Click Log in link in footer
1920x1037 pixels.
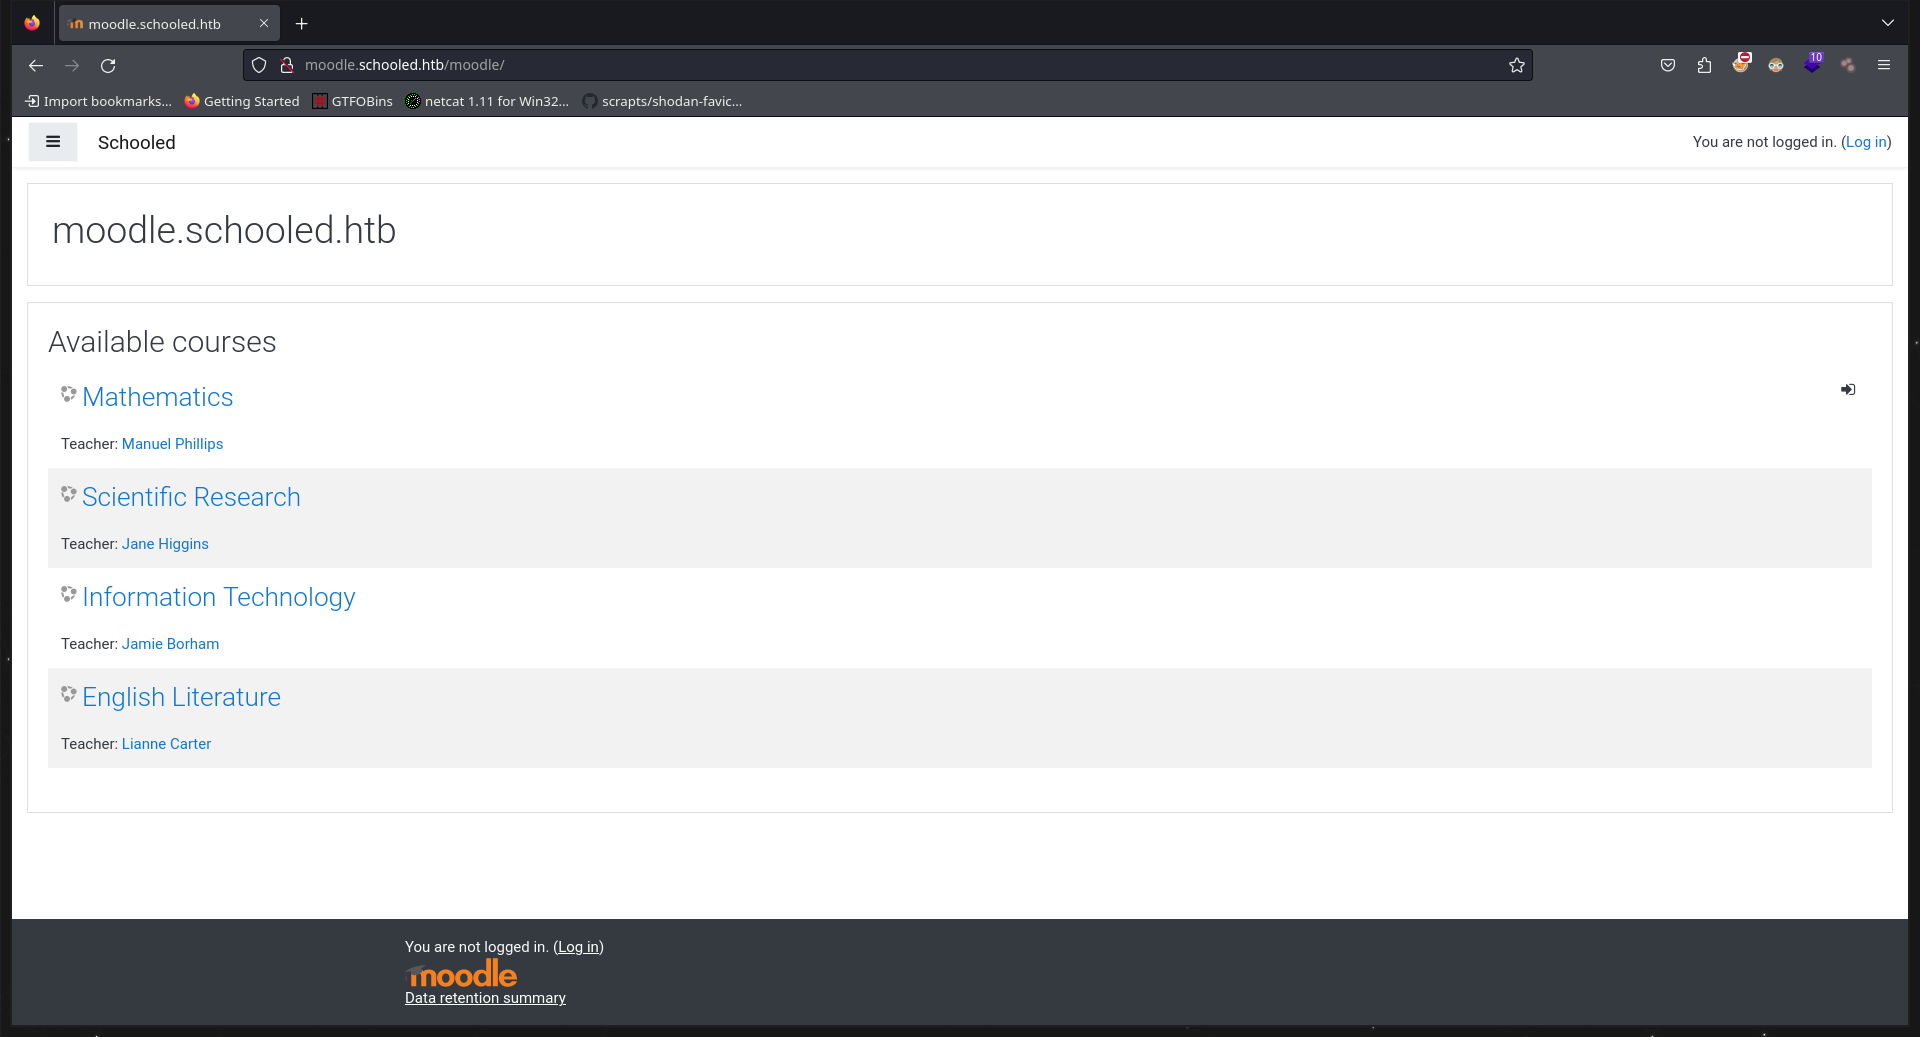(578, 947)
